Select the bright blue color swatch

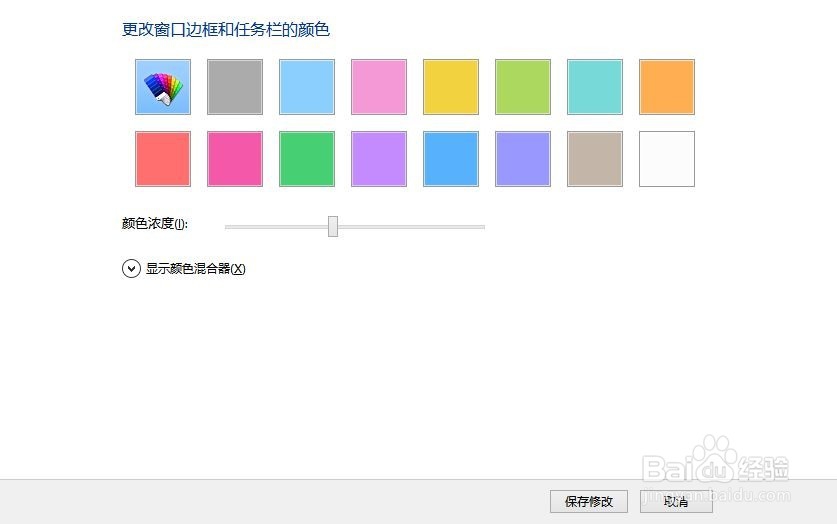pos(451,159)
